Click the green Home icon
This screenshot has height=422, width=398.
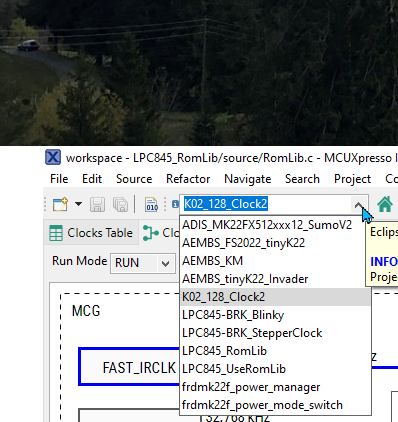coord(385,204)
